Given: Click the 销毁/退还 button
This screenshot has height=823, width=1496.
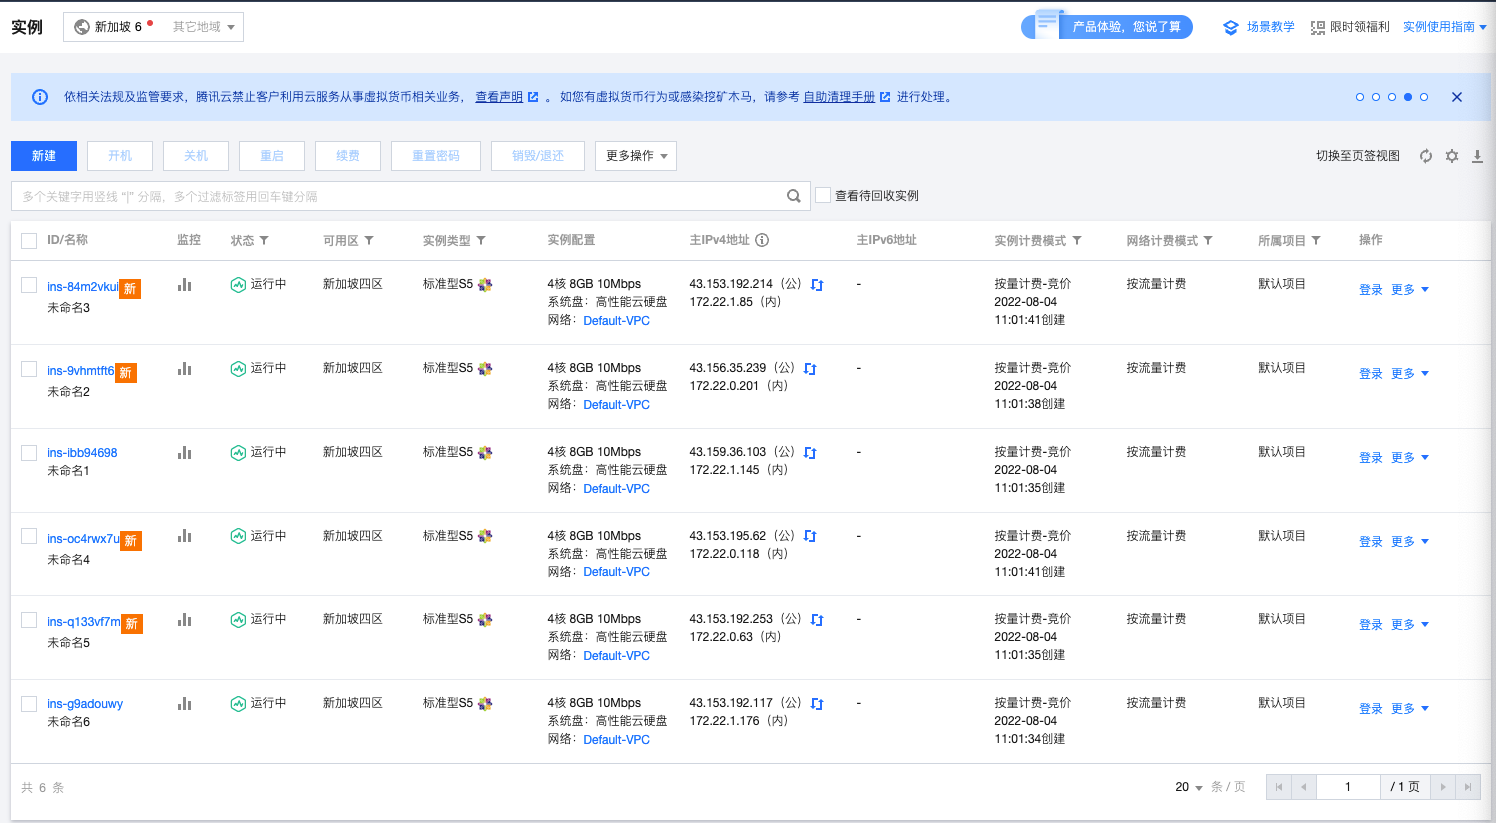Looking at the screenshot, I should (x=538, y=156).
